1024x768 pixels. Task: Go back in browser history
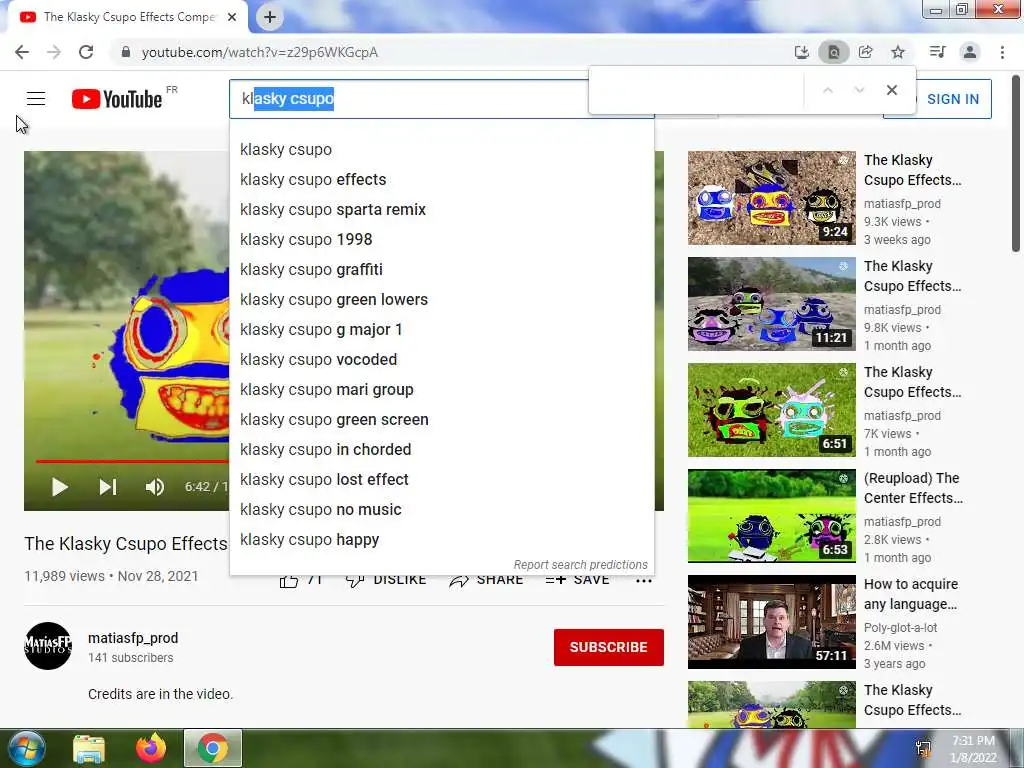click(x=22, y=52)
